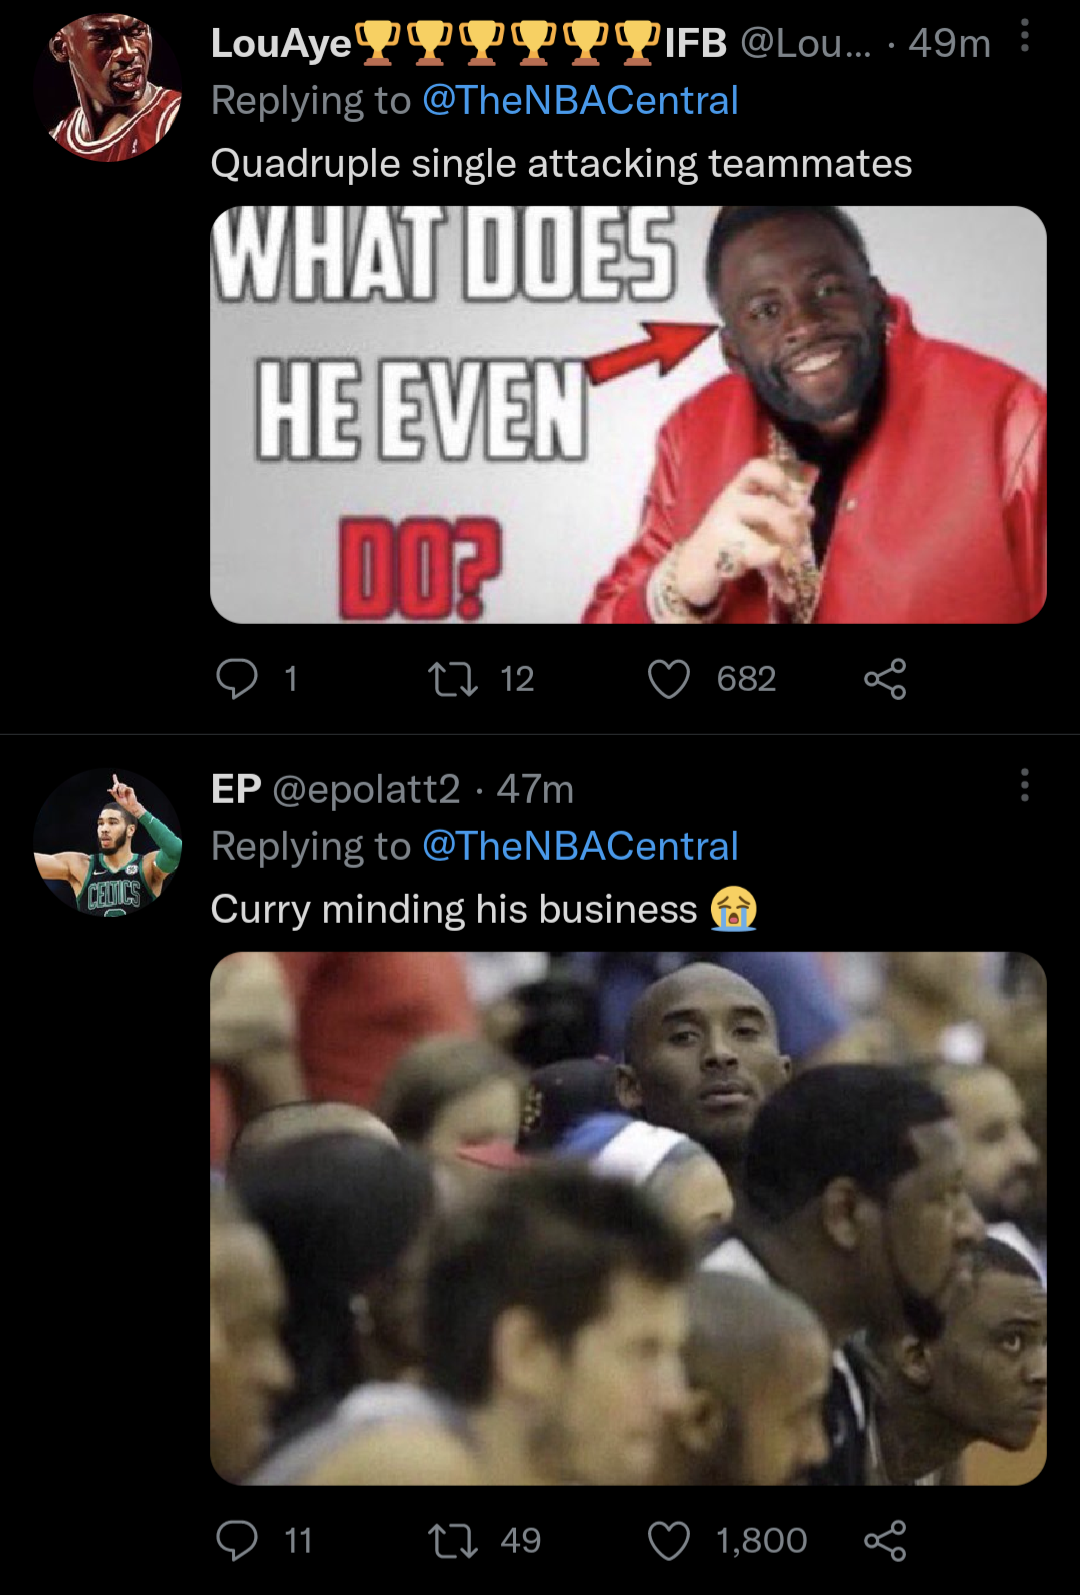Retweet the Curry minding his business tweet
Screen dimensions: 1080x1595
click(x=453, y=1540)
